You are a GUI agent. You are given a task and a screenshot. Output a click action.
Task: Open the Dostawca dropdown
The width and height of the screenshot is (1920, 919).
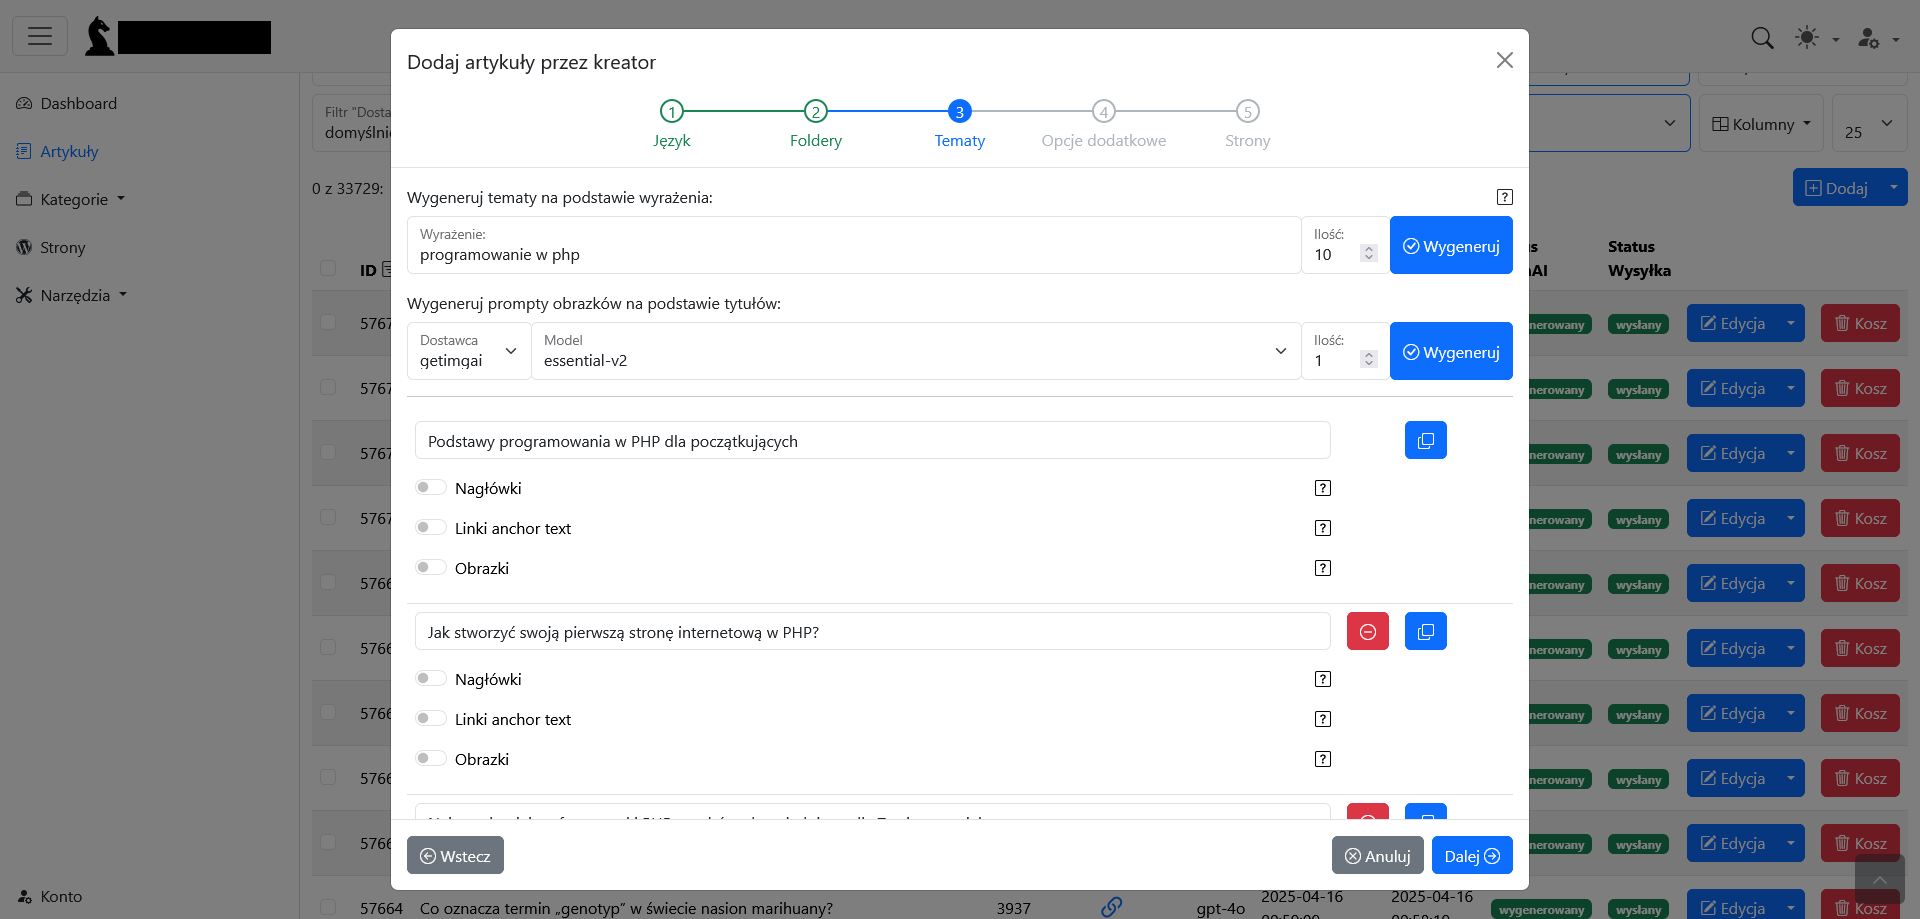[x=469, y=351]
